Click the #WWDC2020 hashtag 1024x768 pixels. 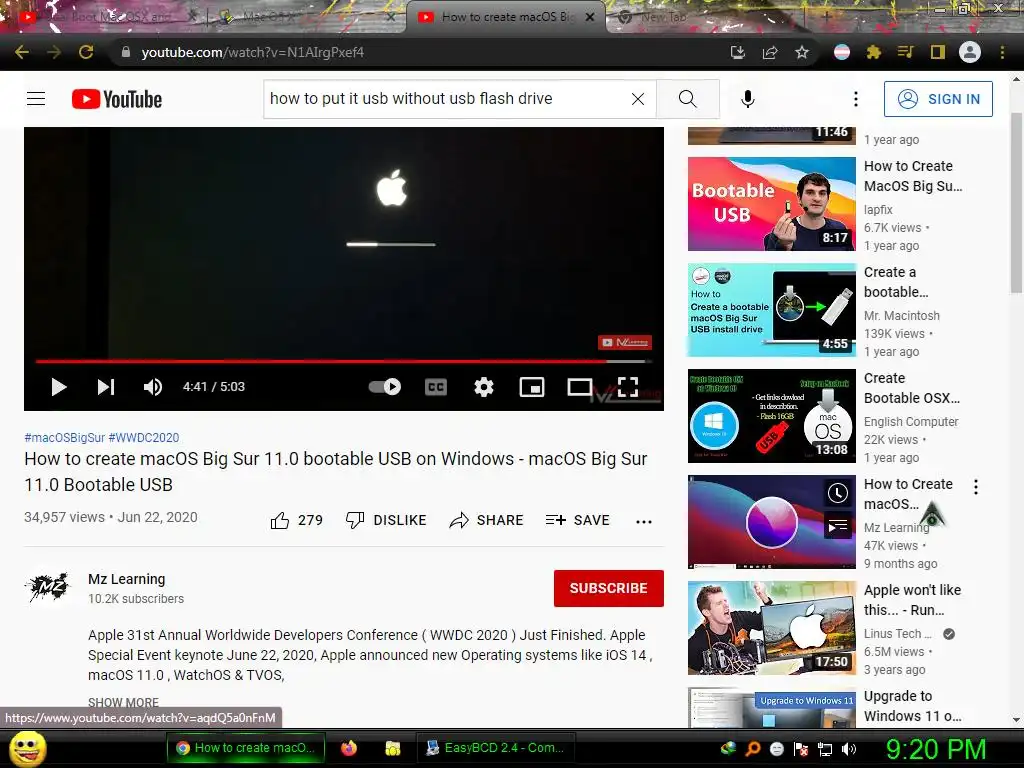(144, 438)
